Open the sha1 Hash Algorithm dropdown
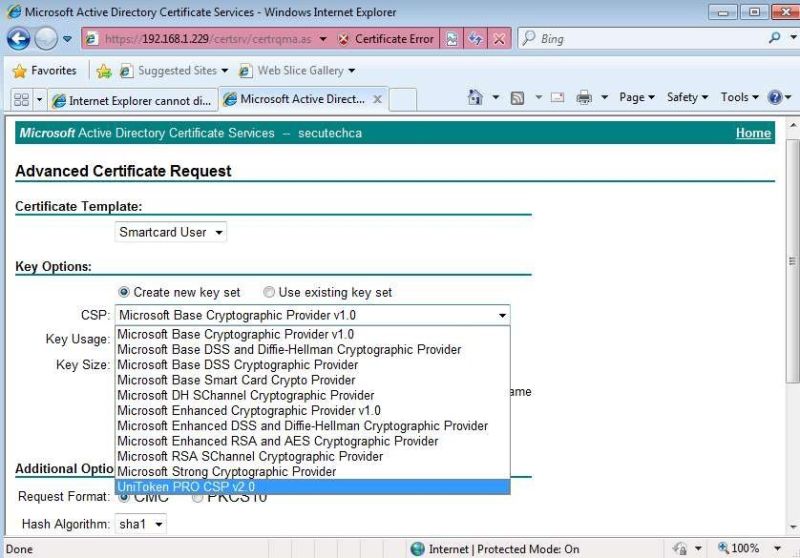Screen dimensions: 800x558 140,524
